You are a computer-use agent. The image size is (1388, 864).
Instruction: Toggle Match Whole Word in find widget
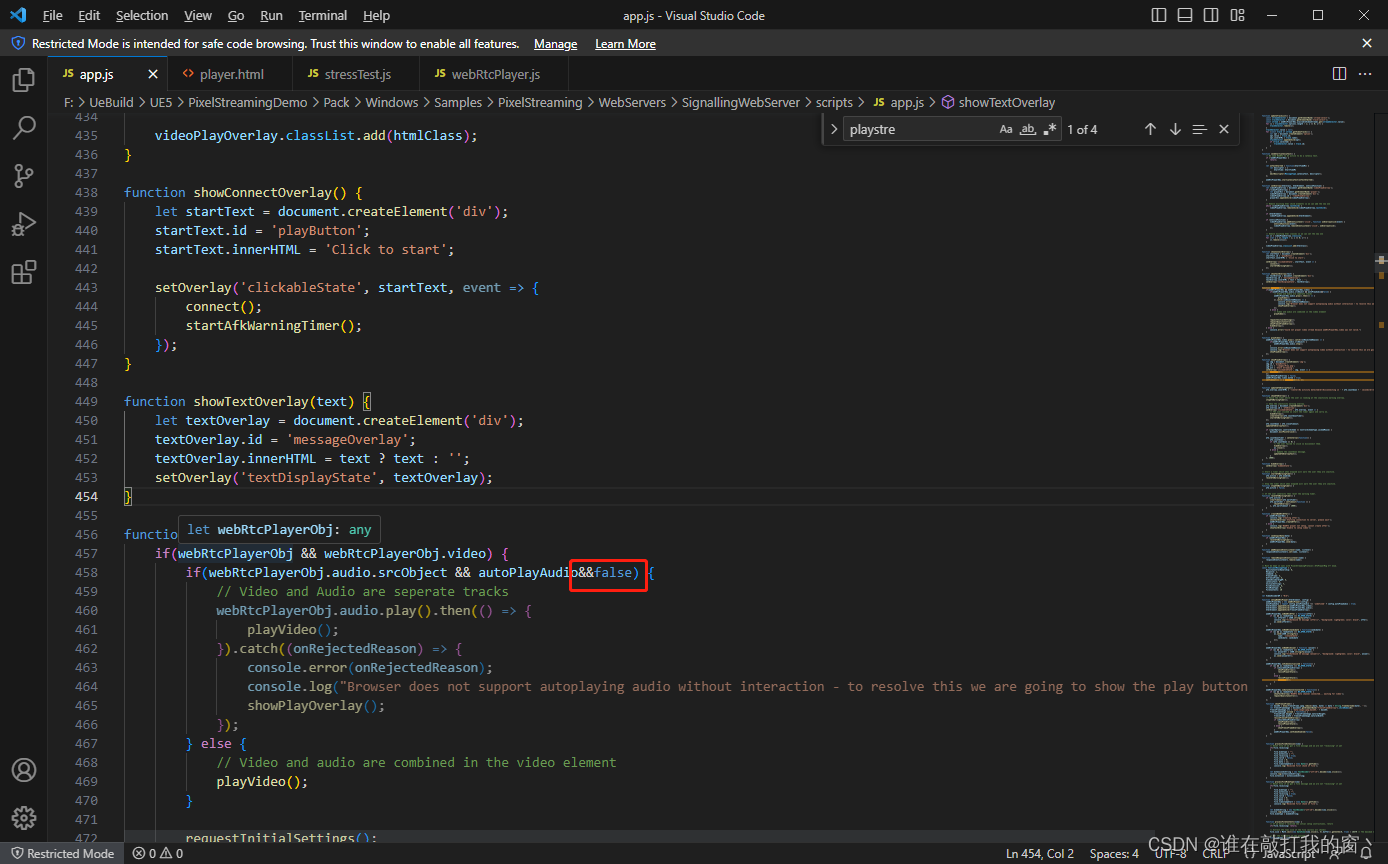[1028, 129]
